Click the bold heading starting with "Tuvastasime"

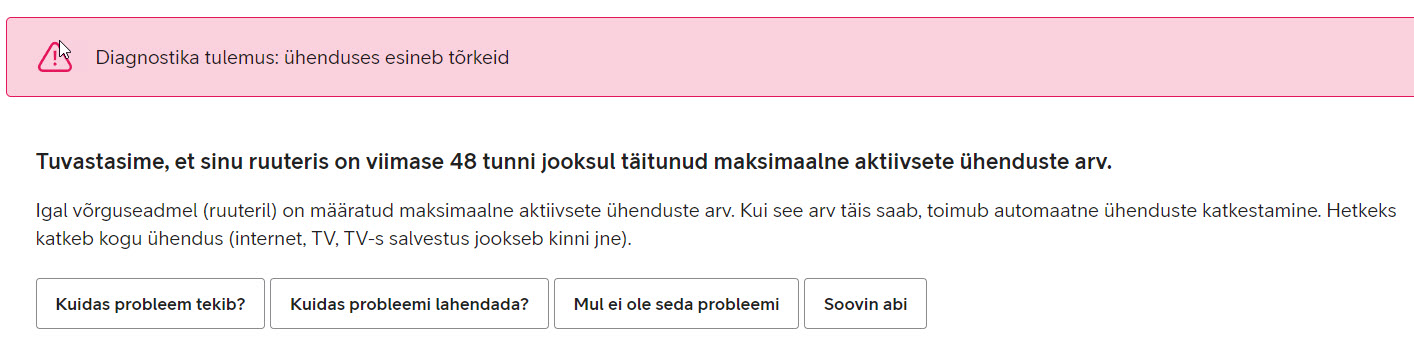(x=574, y=162)
